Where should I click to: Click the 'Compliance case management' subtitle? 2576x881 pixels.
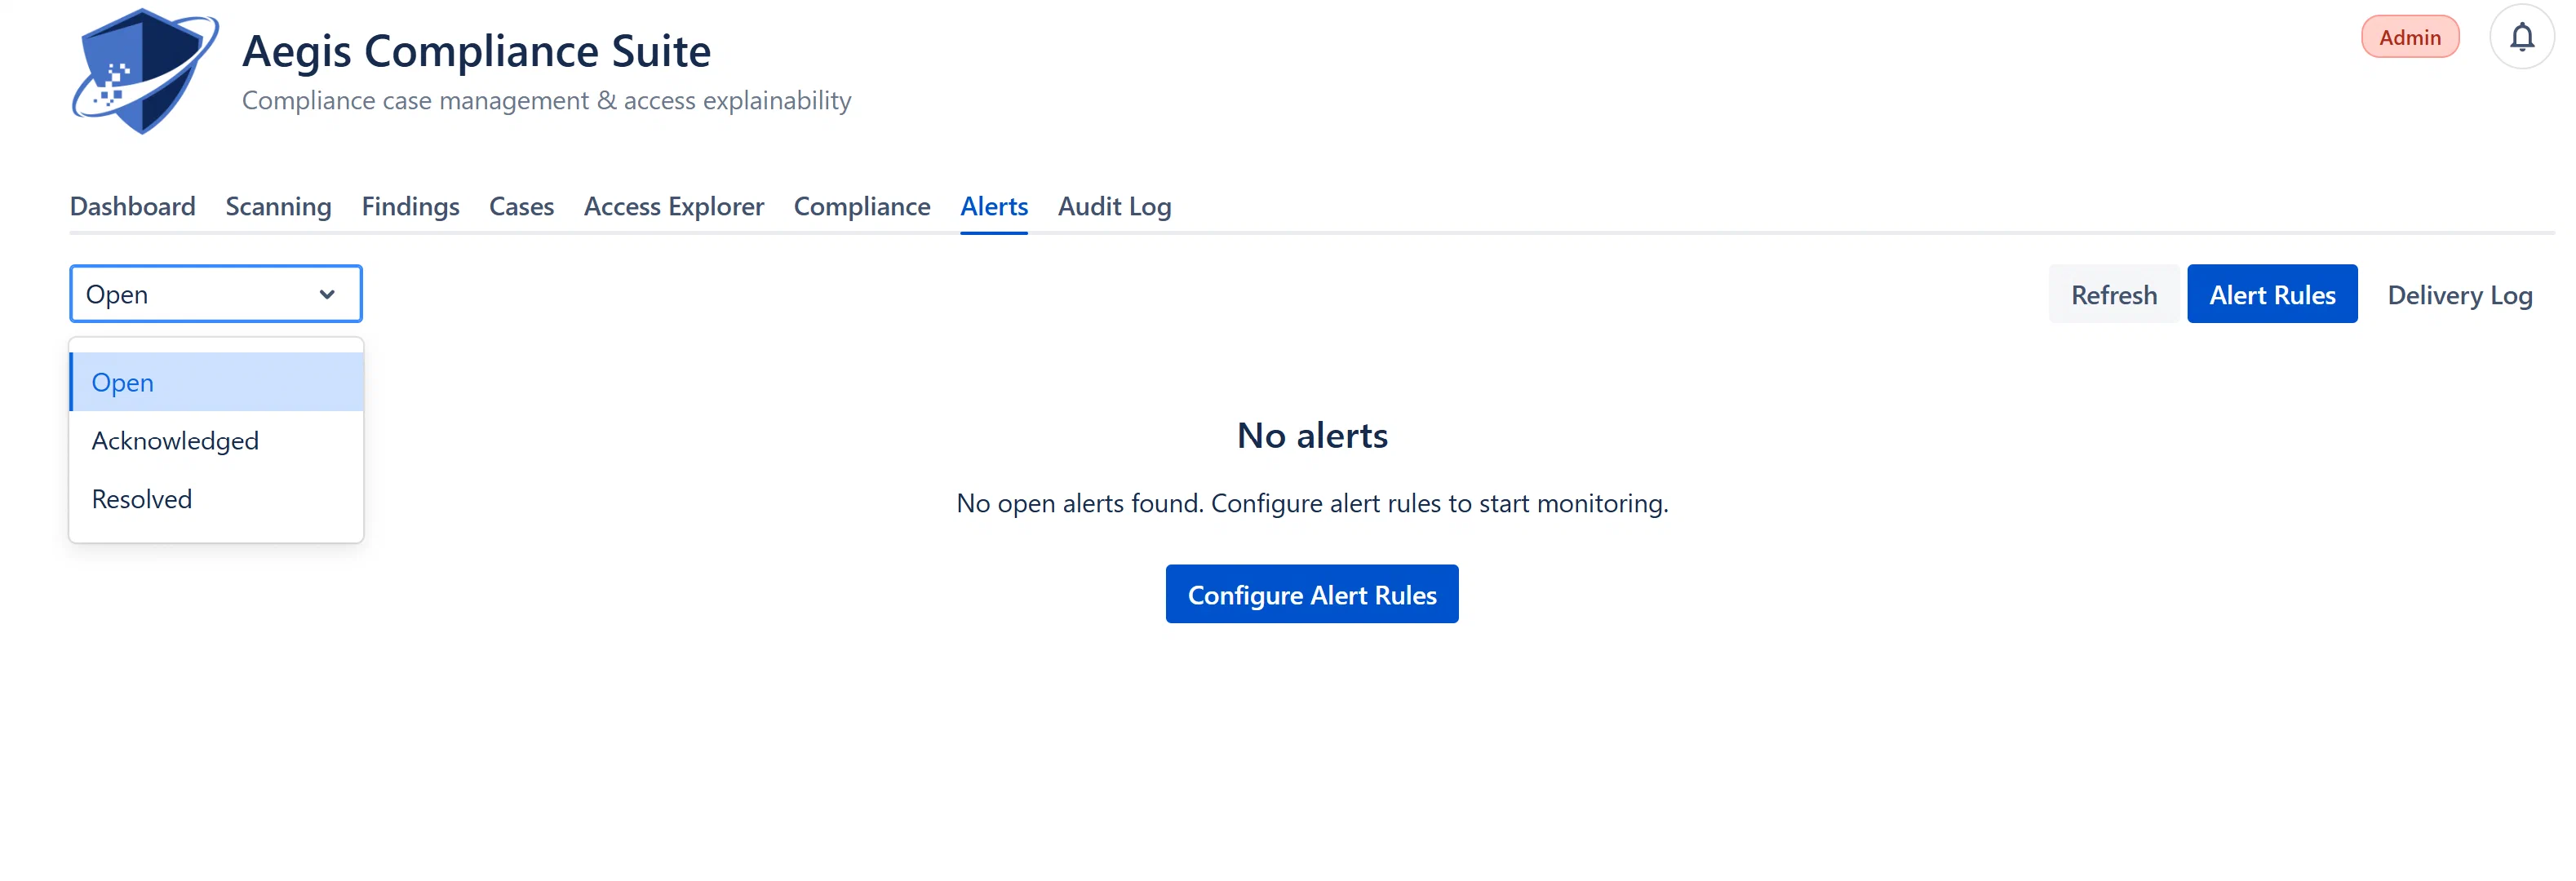pyautogui.click(x=546, y=101)
